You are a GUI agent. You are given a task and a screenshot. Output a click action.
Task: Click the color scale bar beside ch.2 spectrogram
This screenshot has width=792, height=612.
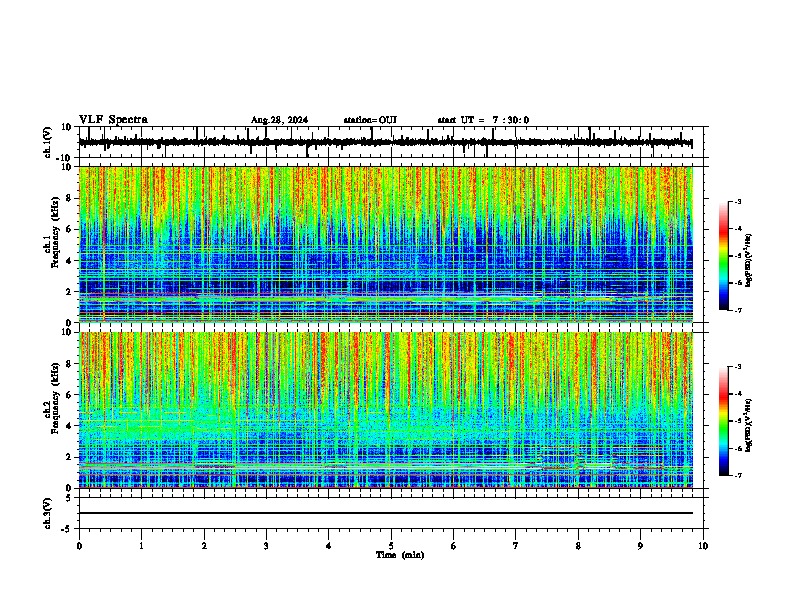724,421
